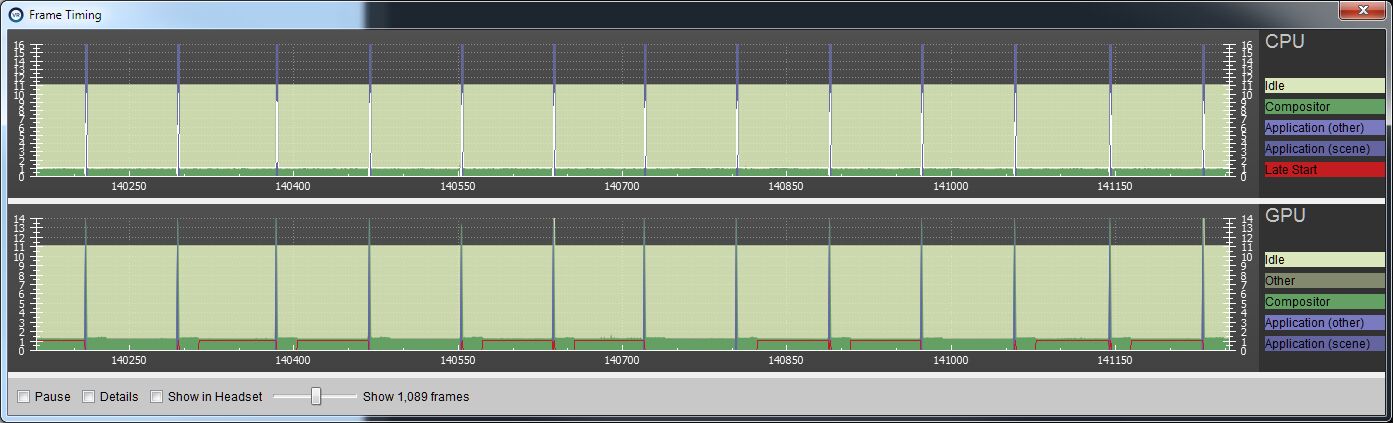Click the SteamVR icon in the title bar
The image size is (1393, 423).
click(16, 15)
